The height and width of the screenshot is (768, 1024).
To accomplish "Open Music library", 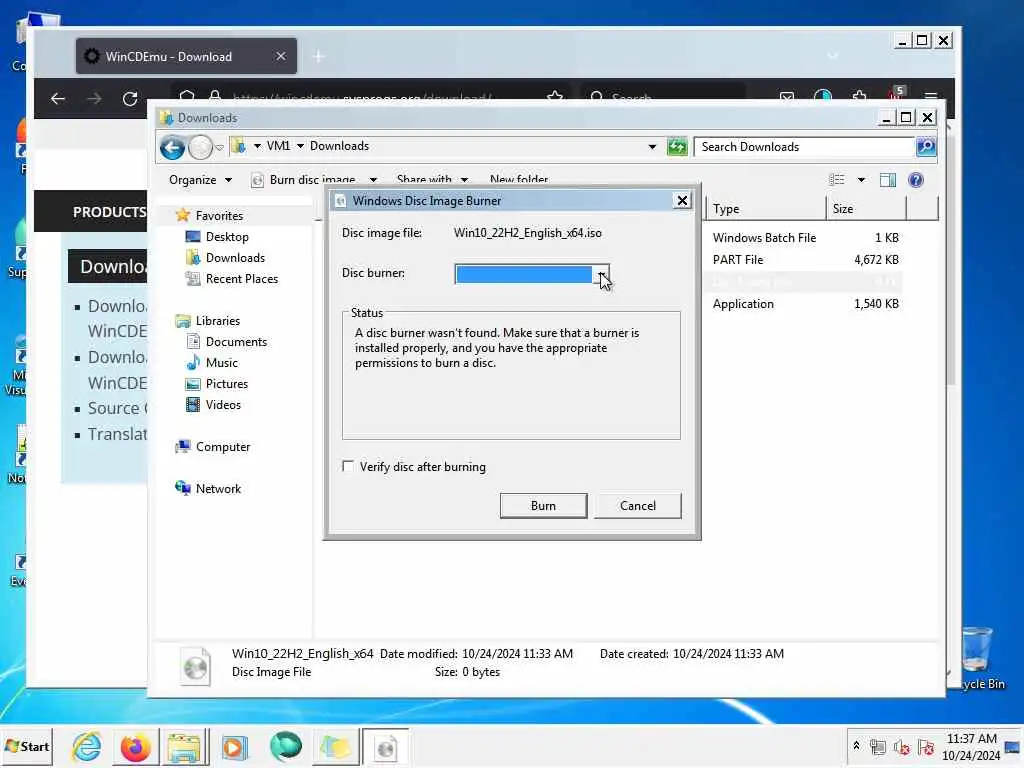I will click(221, 362).
